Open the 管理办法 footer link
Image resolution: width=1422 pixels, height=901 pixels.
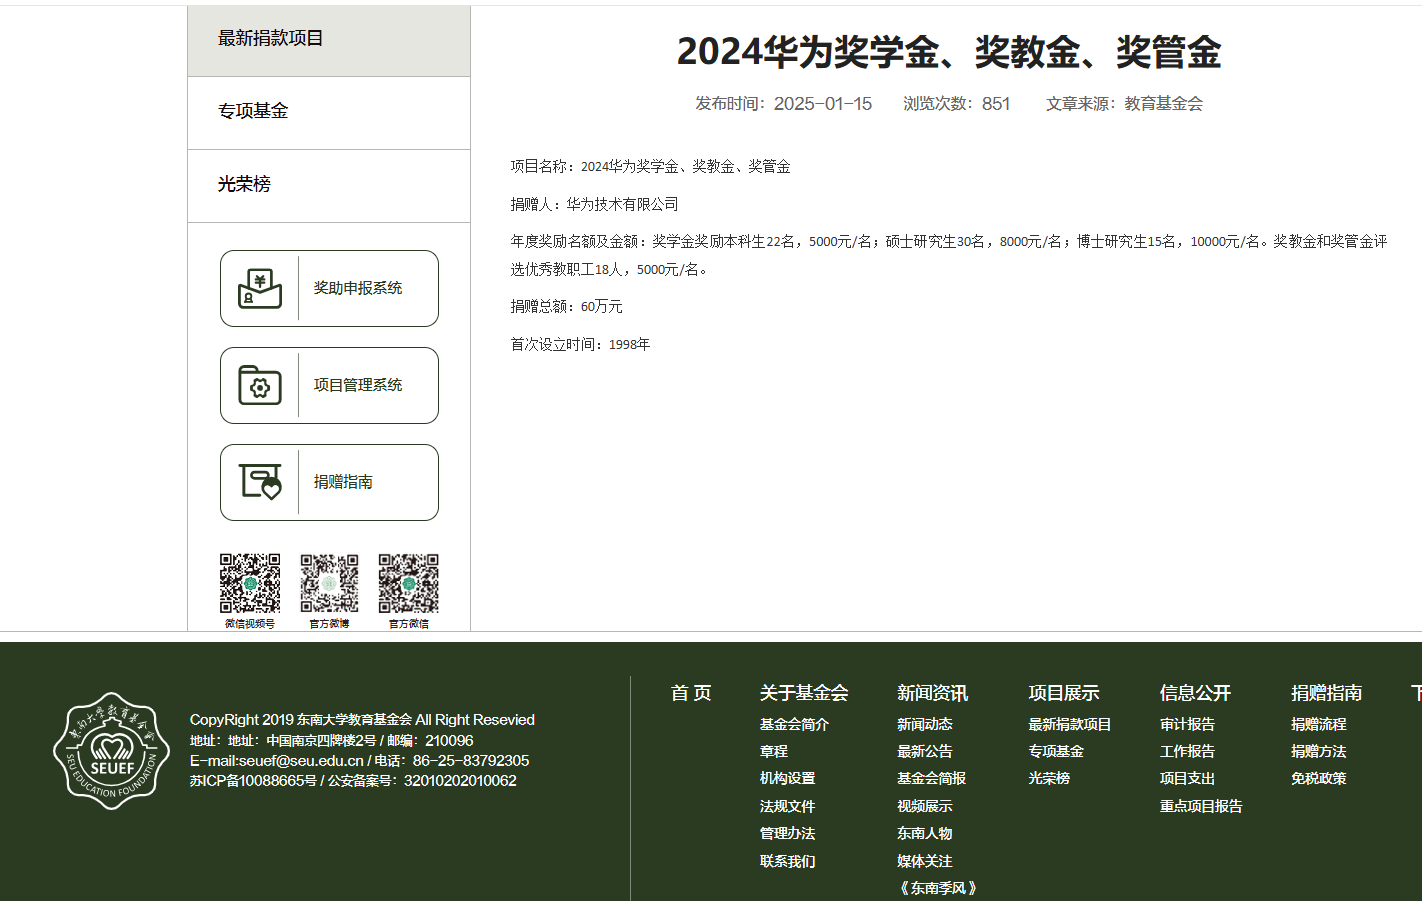[x=788, y=833]
